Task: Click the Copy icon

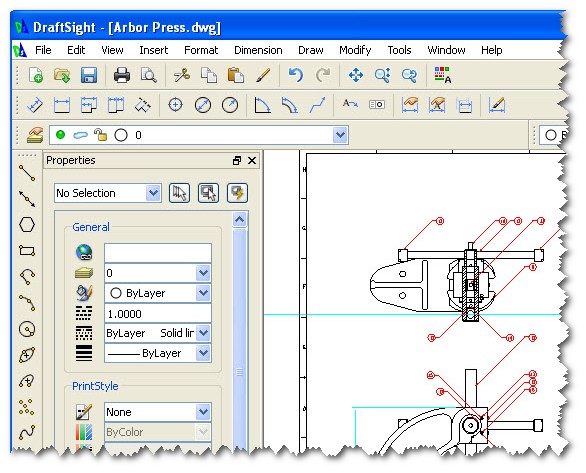Action: pos(209,75)
